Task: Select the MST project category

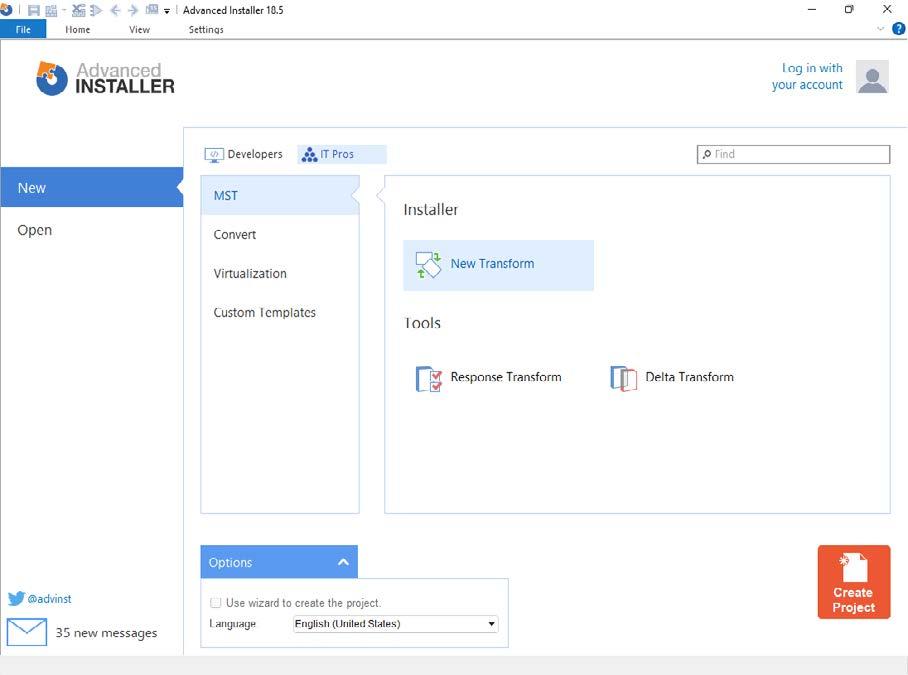Action: (280, 196)
